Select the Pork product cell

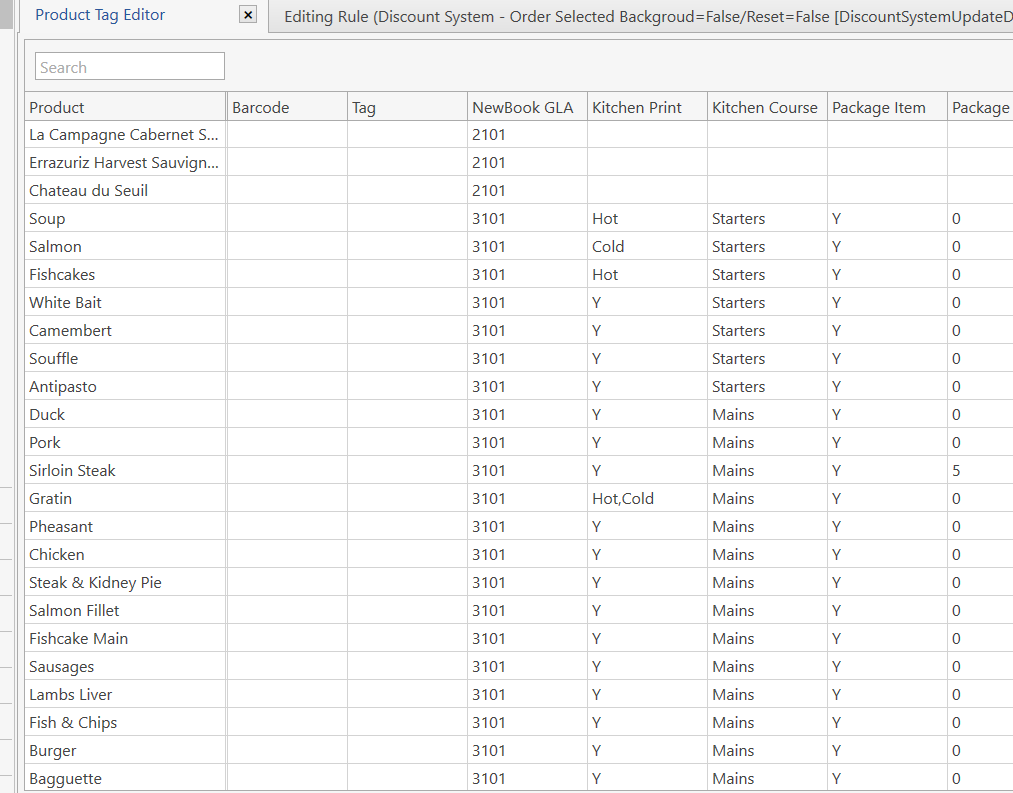(x=126, y=442)
